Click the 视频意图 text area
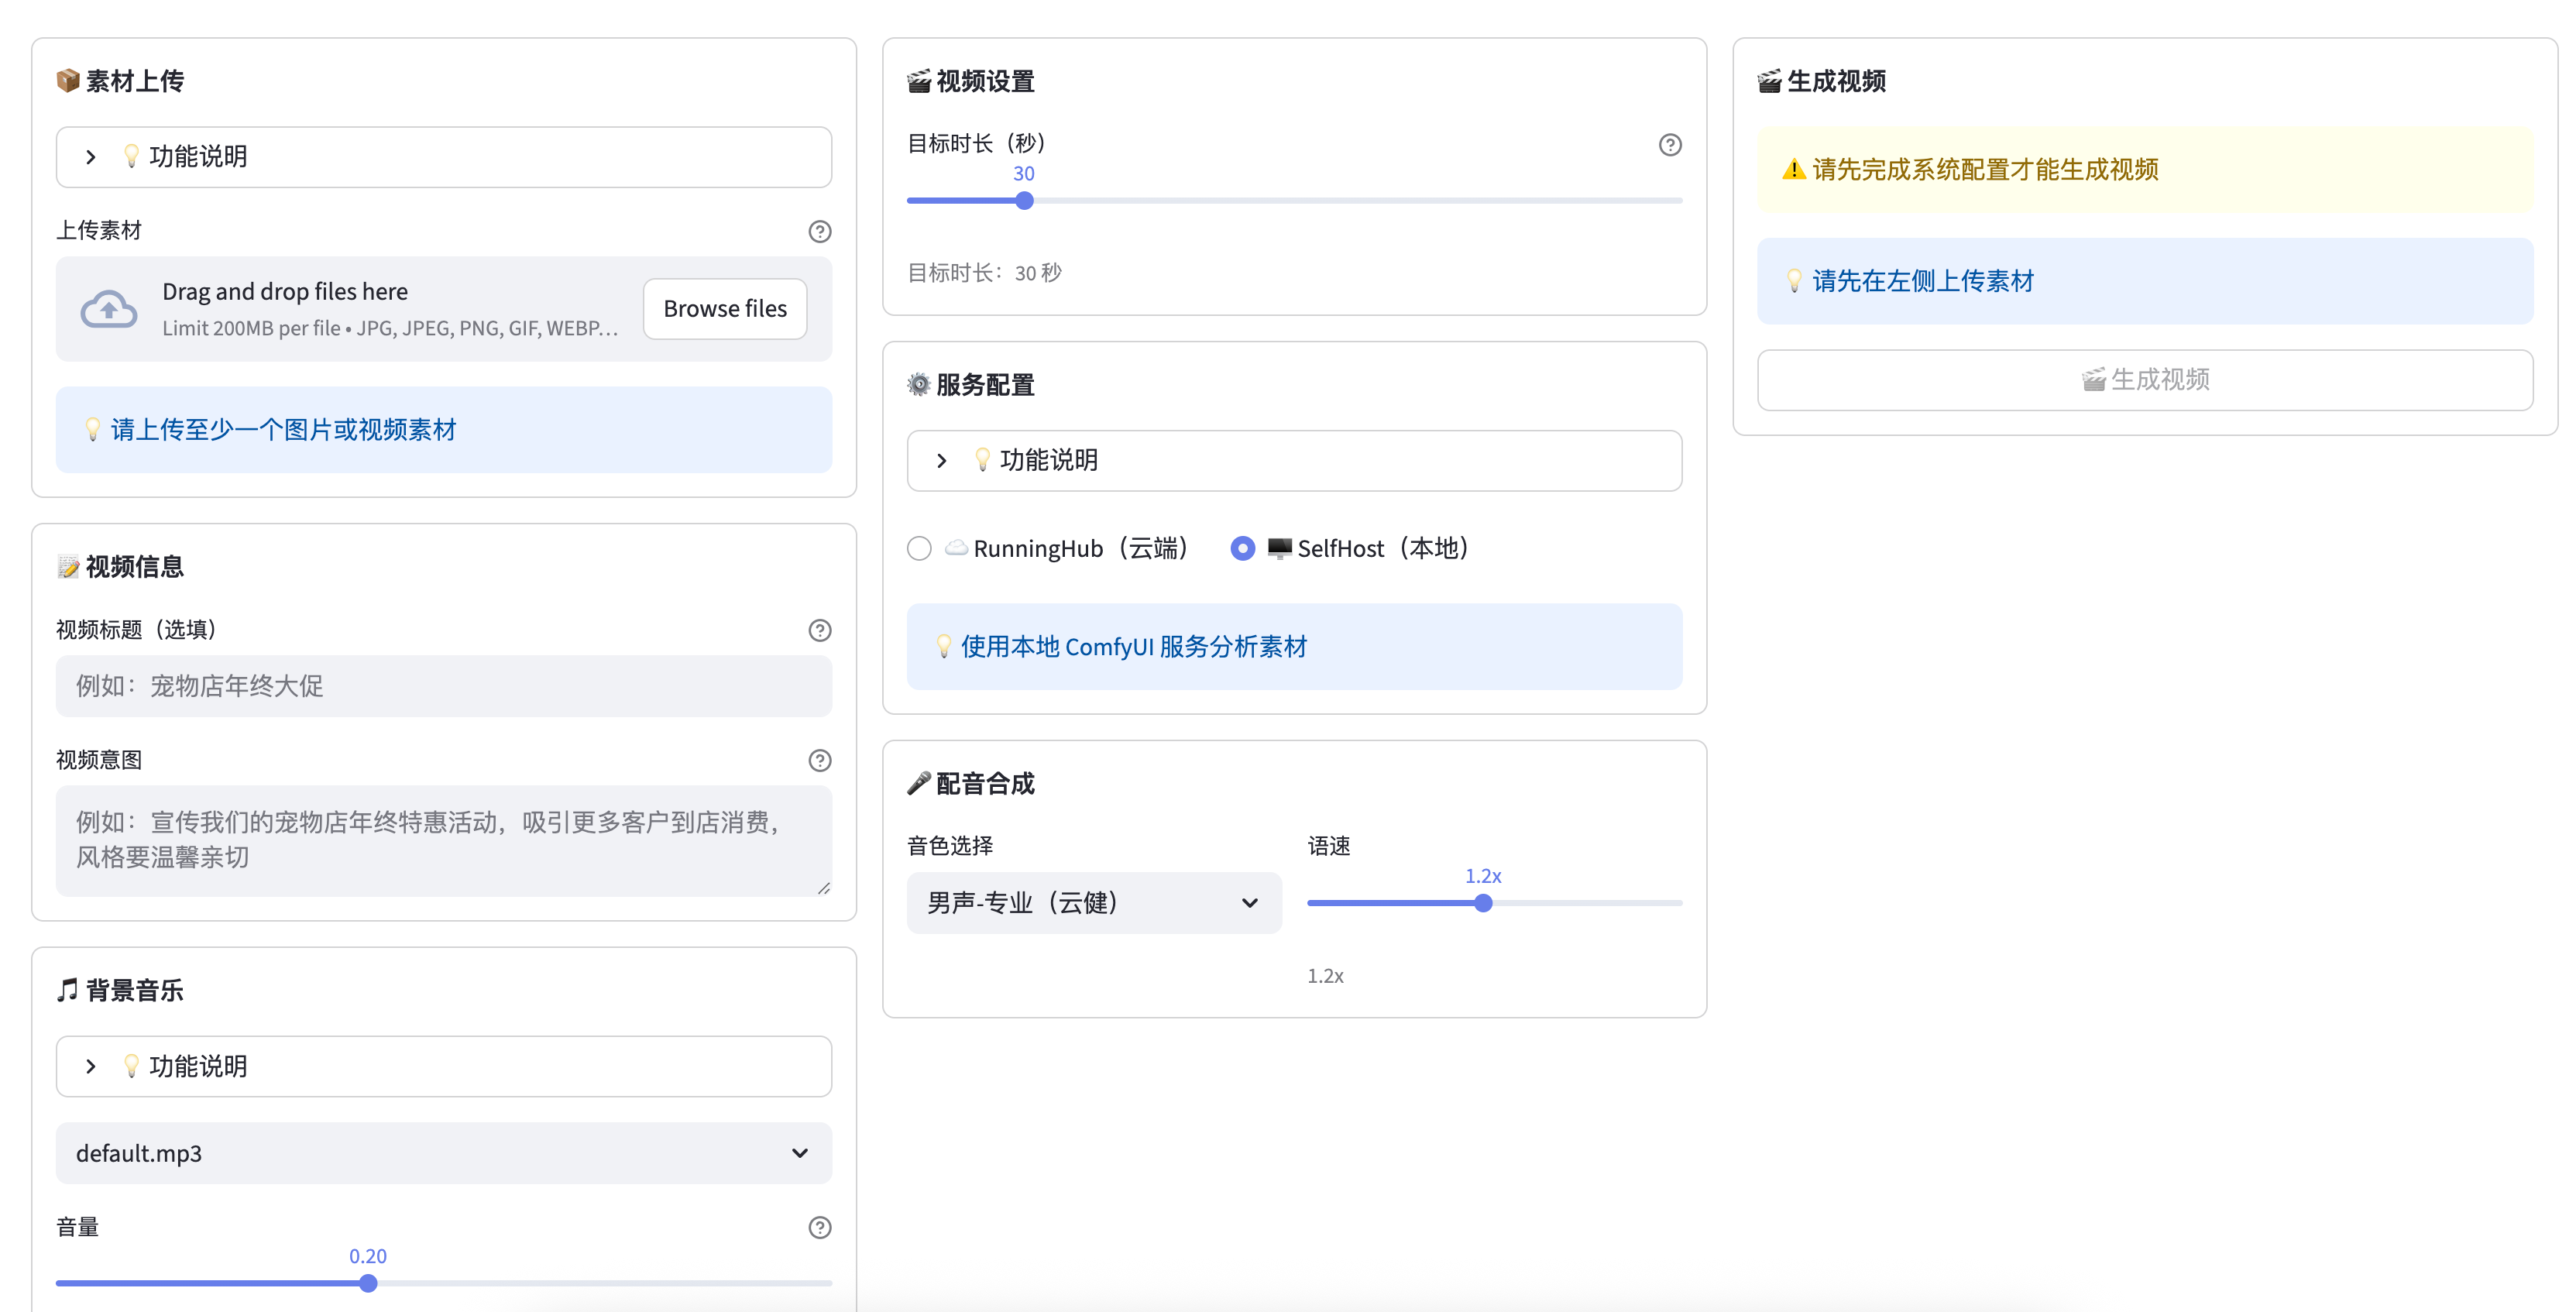Viewport: 2576px width, 1312px height. (443, 840)
